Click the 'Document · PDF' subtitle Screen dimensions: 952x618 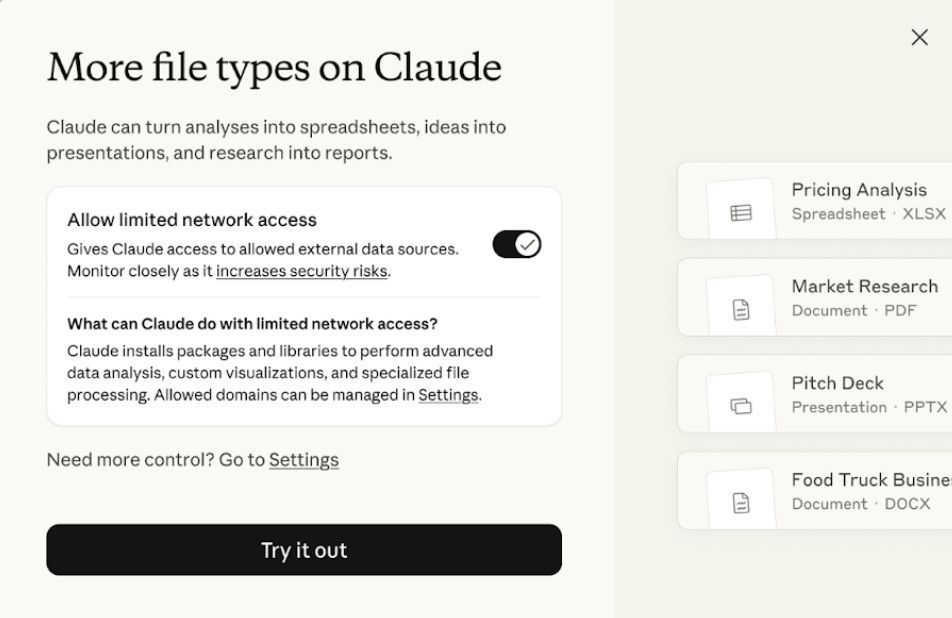(x=853, y=310)
